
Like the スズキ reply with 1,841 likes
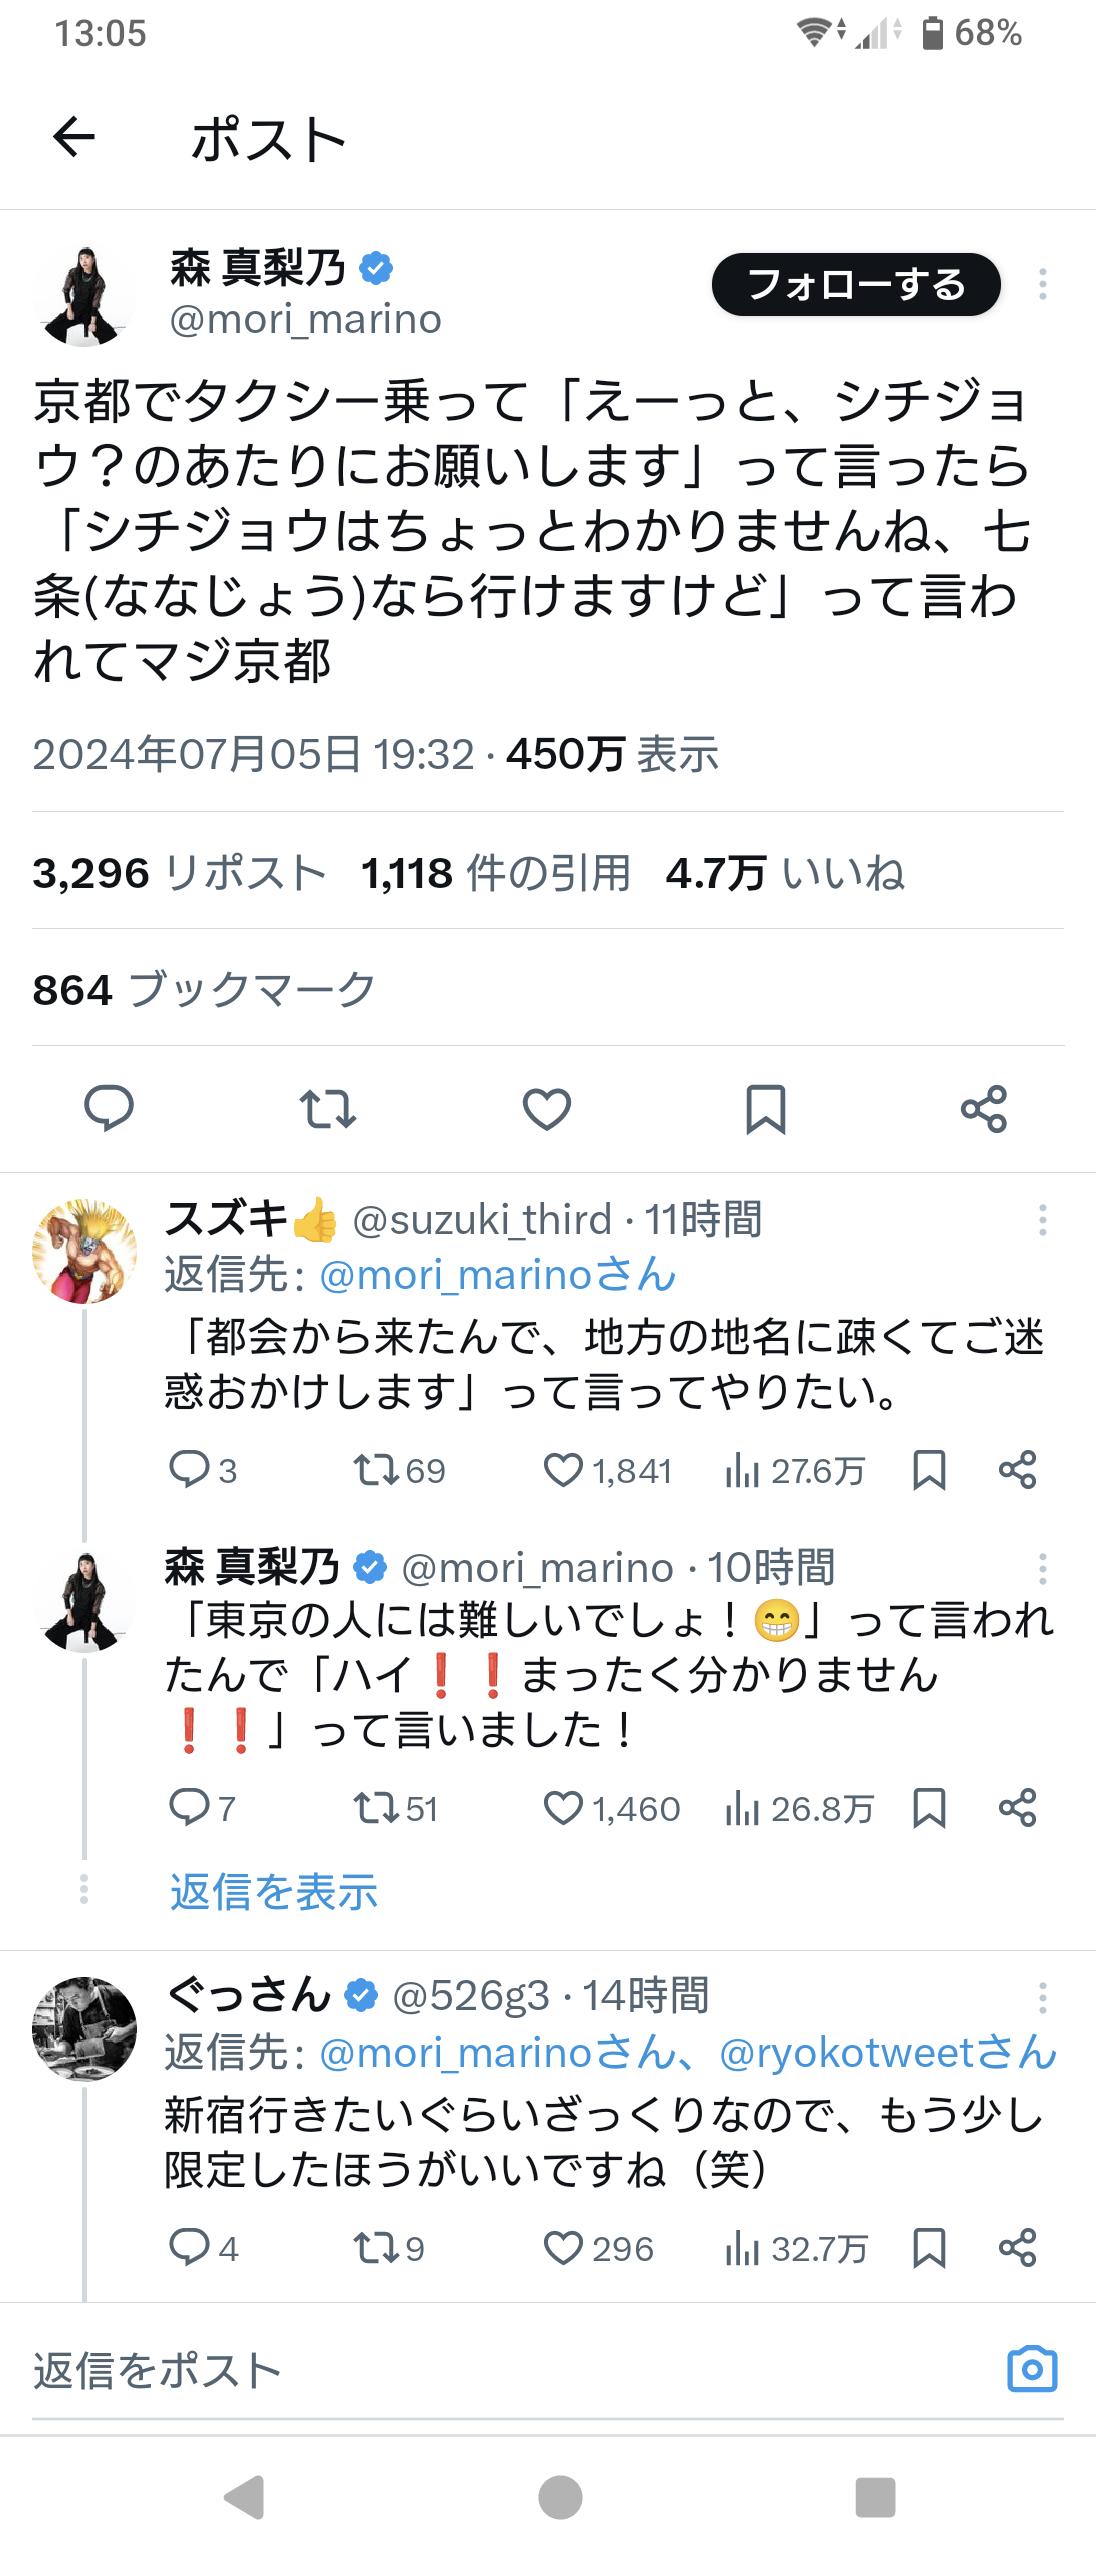[563, 1470]
